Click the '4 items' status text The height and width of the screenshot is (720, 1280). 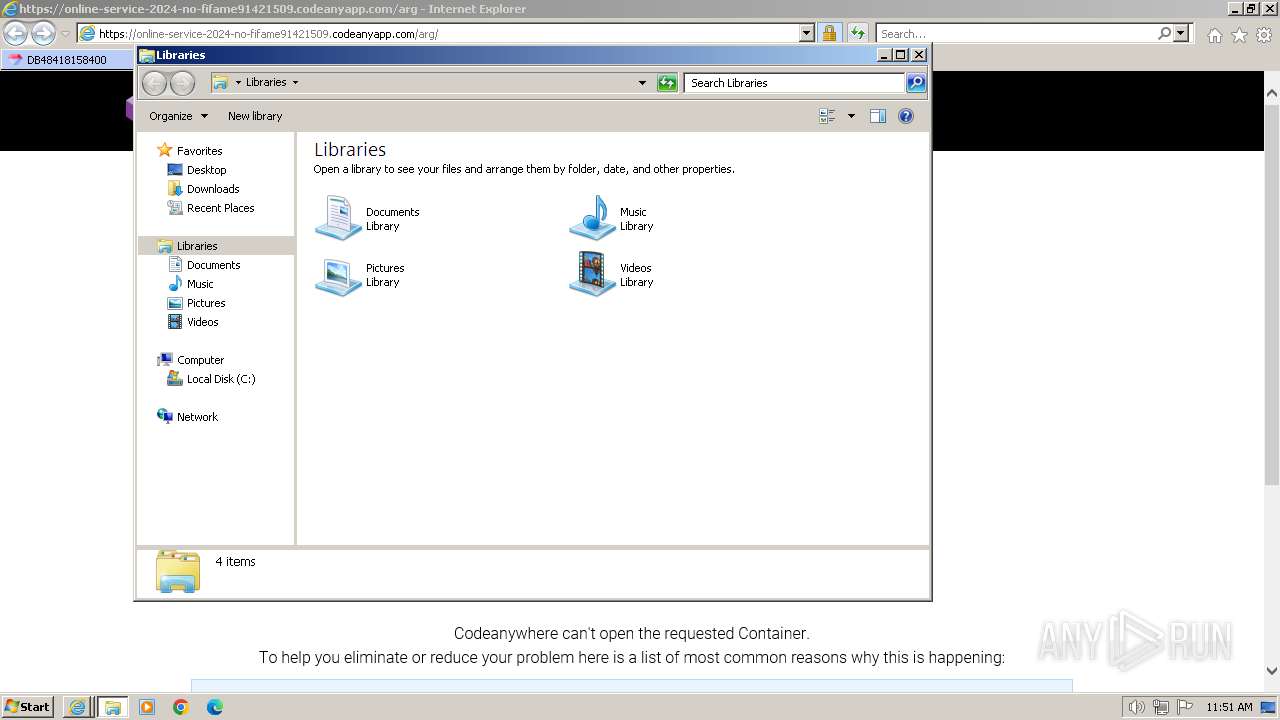pyautogui.click(x=235, y=562)
